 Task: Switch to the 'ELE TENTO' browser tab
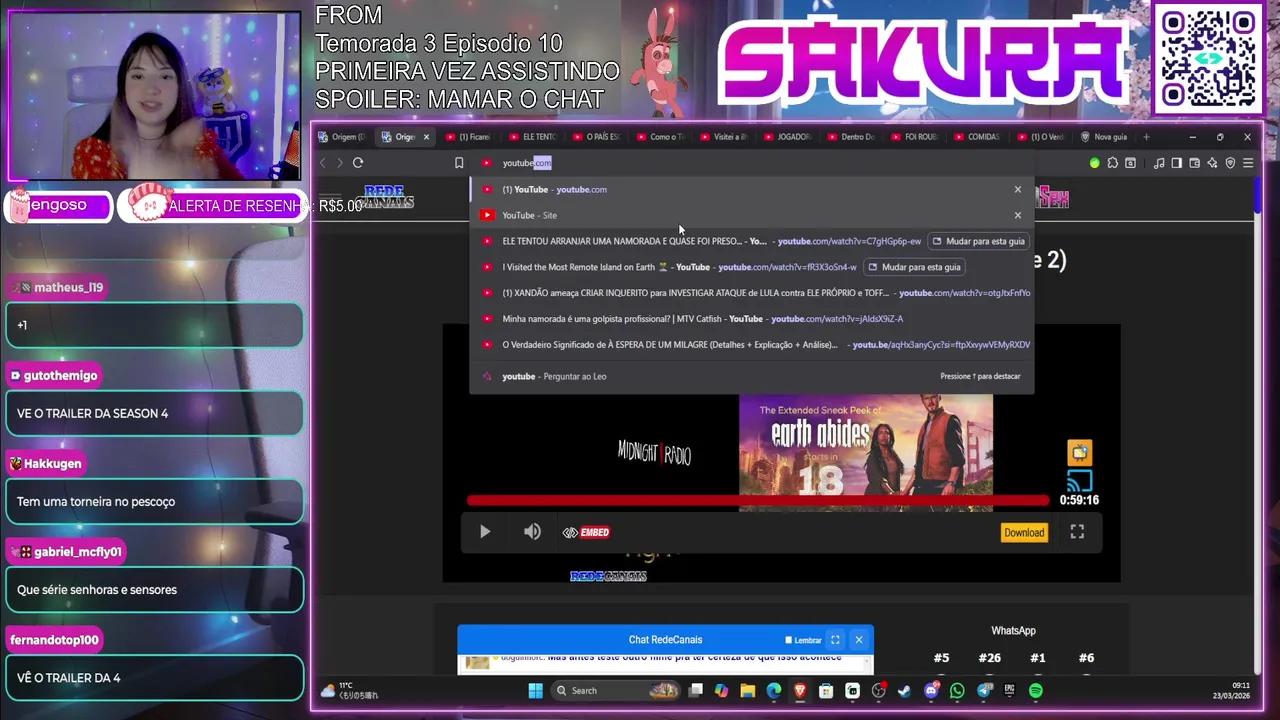click(x=532, y=137)
